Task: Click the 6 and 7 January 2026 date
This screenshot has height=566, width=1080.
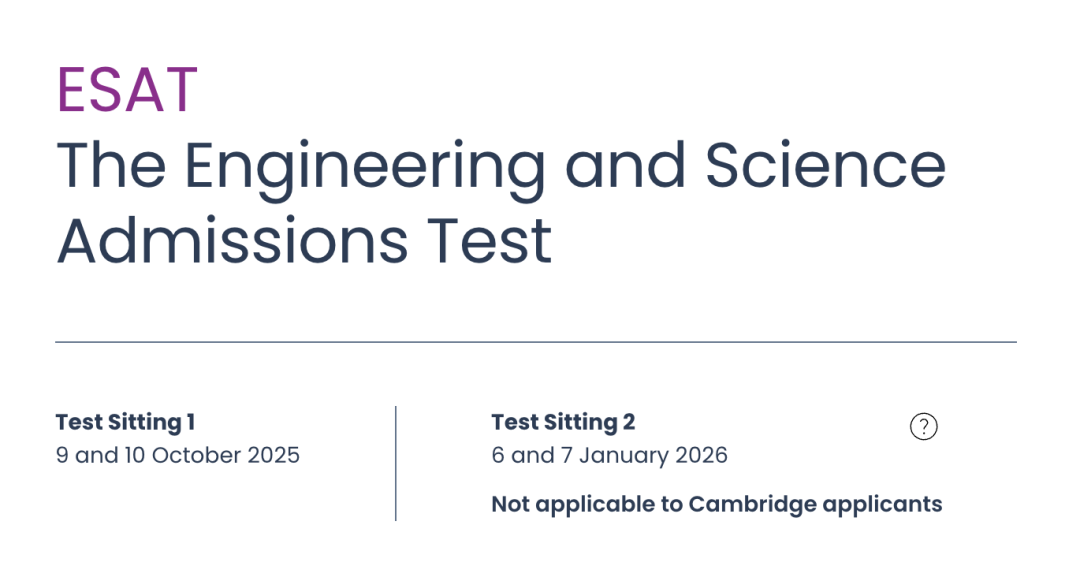Action: 610,456
